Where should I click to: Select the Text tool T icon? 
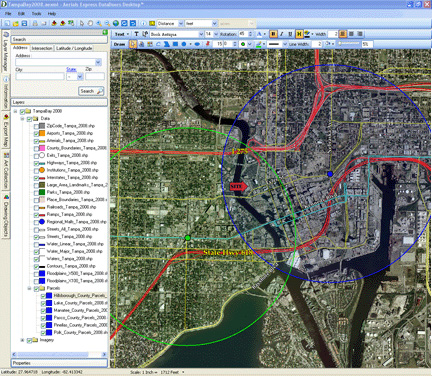pyautogui.click(x=136, y=34)
